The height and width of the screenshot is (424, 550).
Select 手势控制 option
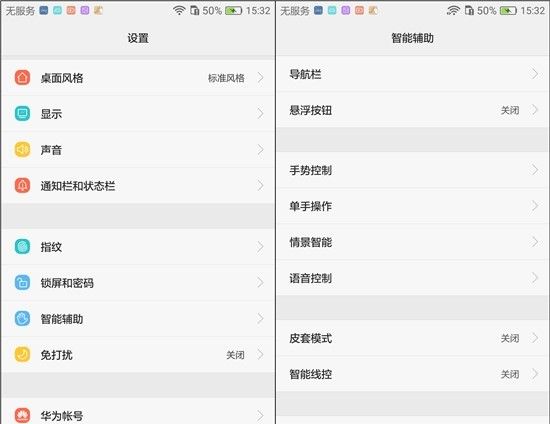[x=412, y=170]
